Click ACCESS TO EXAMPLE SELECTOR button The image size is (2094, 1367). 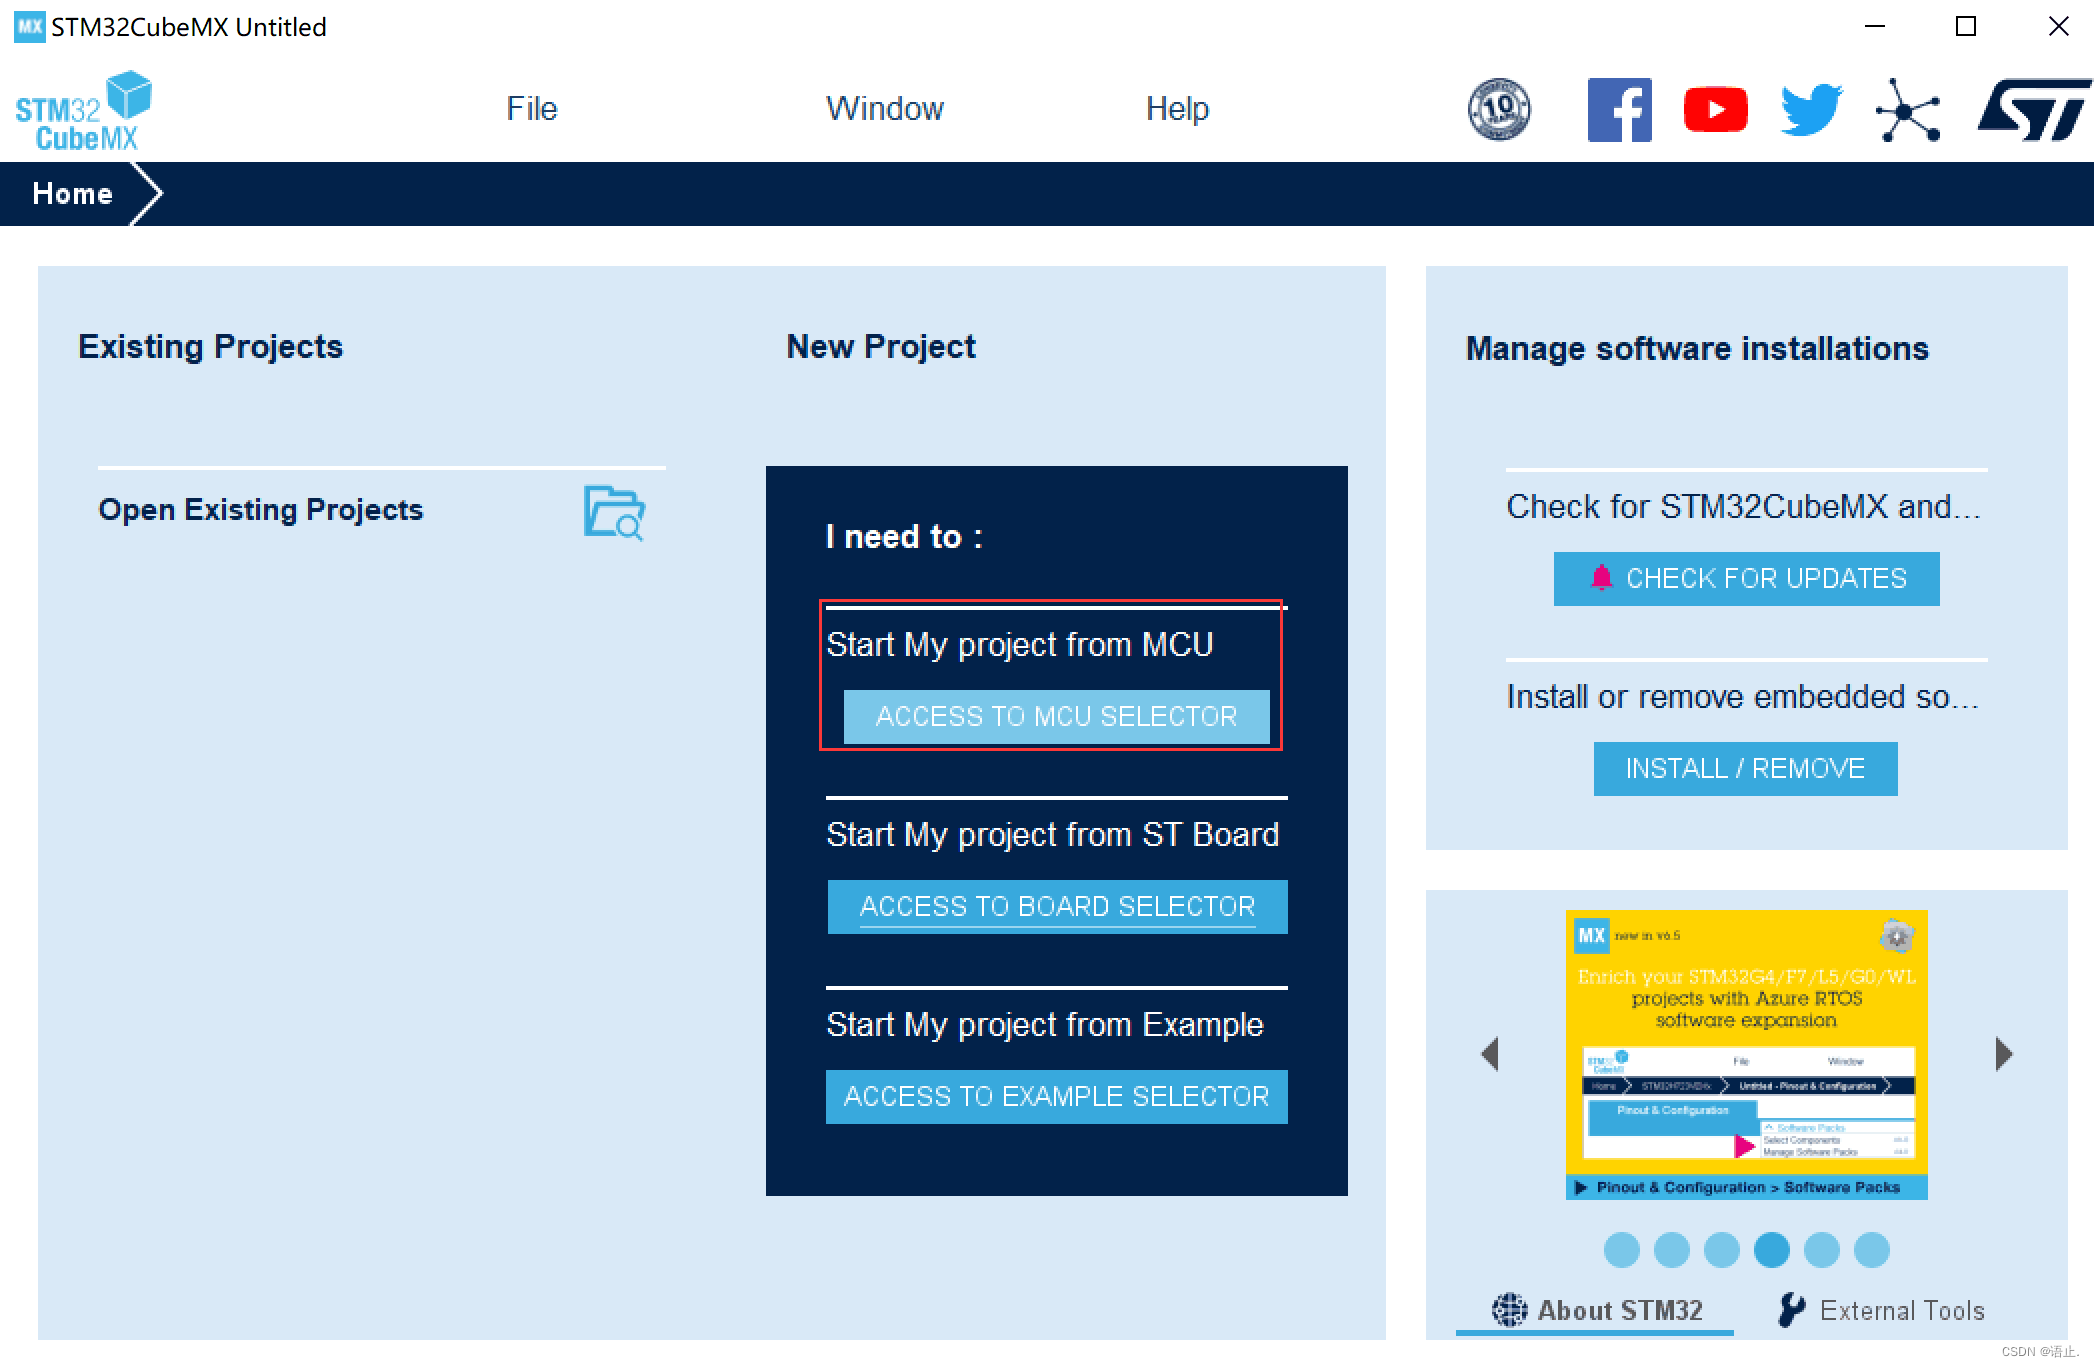(x=1056, y=1097)
